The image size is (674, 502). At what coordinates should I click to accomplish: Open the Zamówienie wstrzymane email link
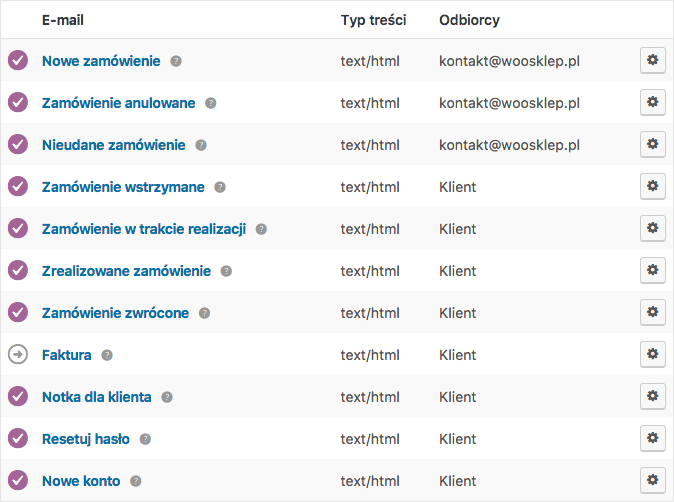coord(123,187)
